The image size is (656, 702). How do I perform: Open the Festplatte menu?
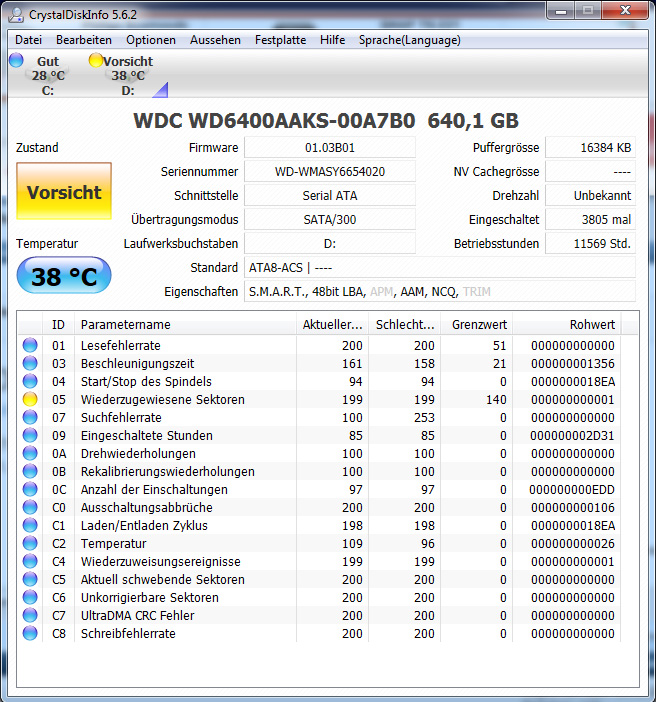pos(280,40)
